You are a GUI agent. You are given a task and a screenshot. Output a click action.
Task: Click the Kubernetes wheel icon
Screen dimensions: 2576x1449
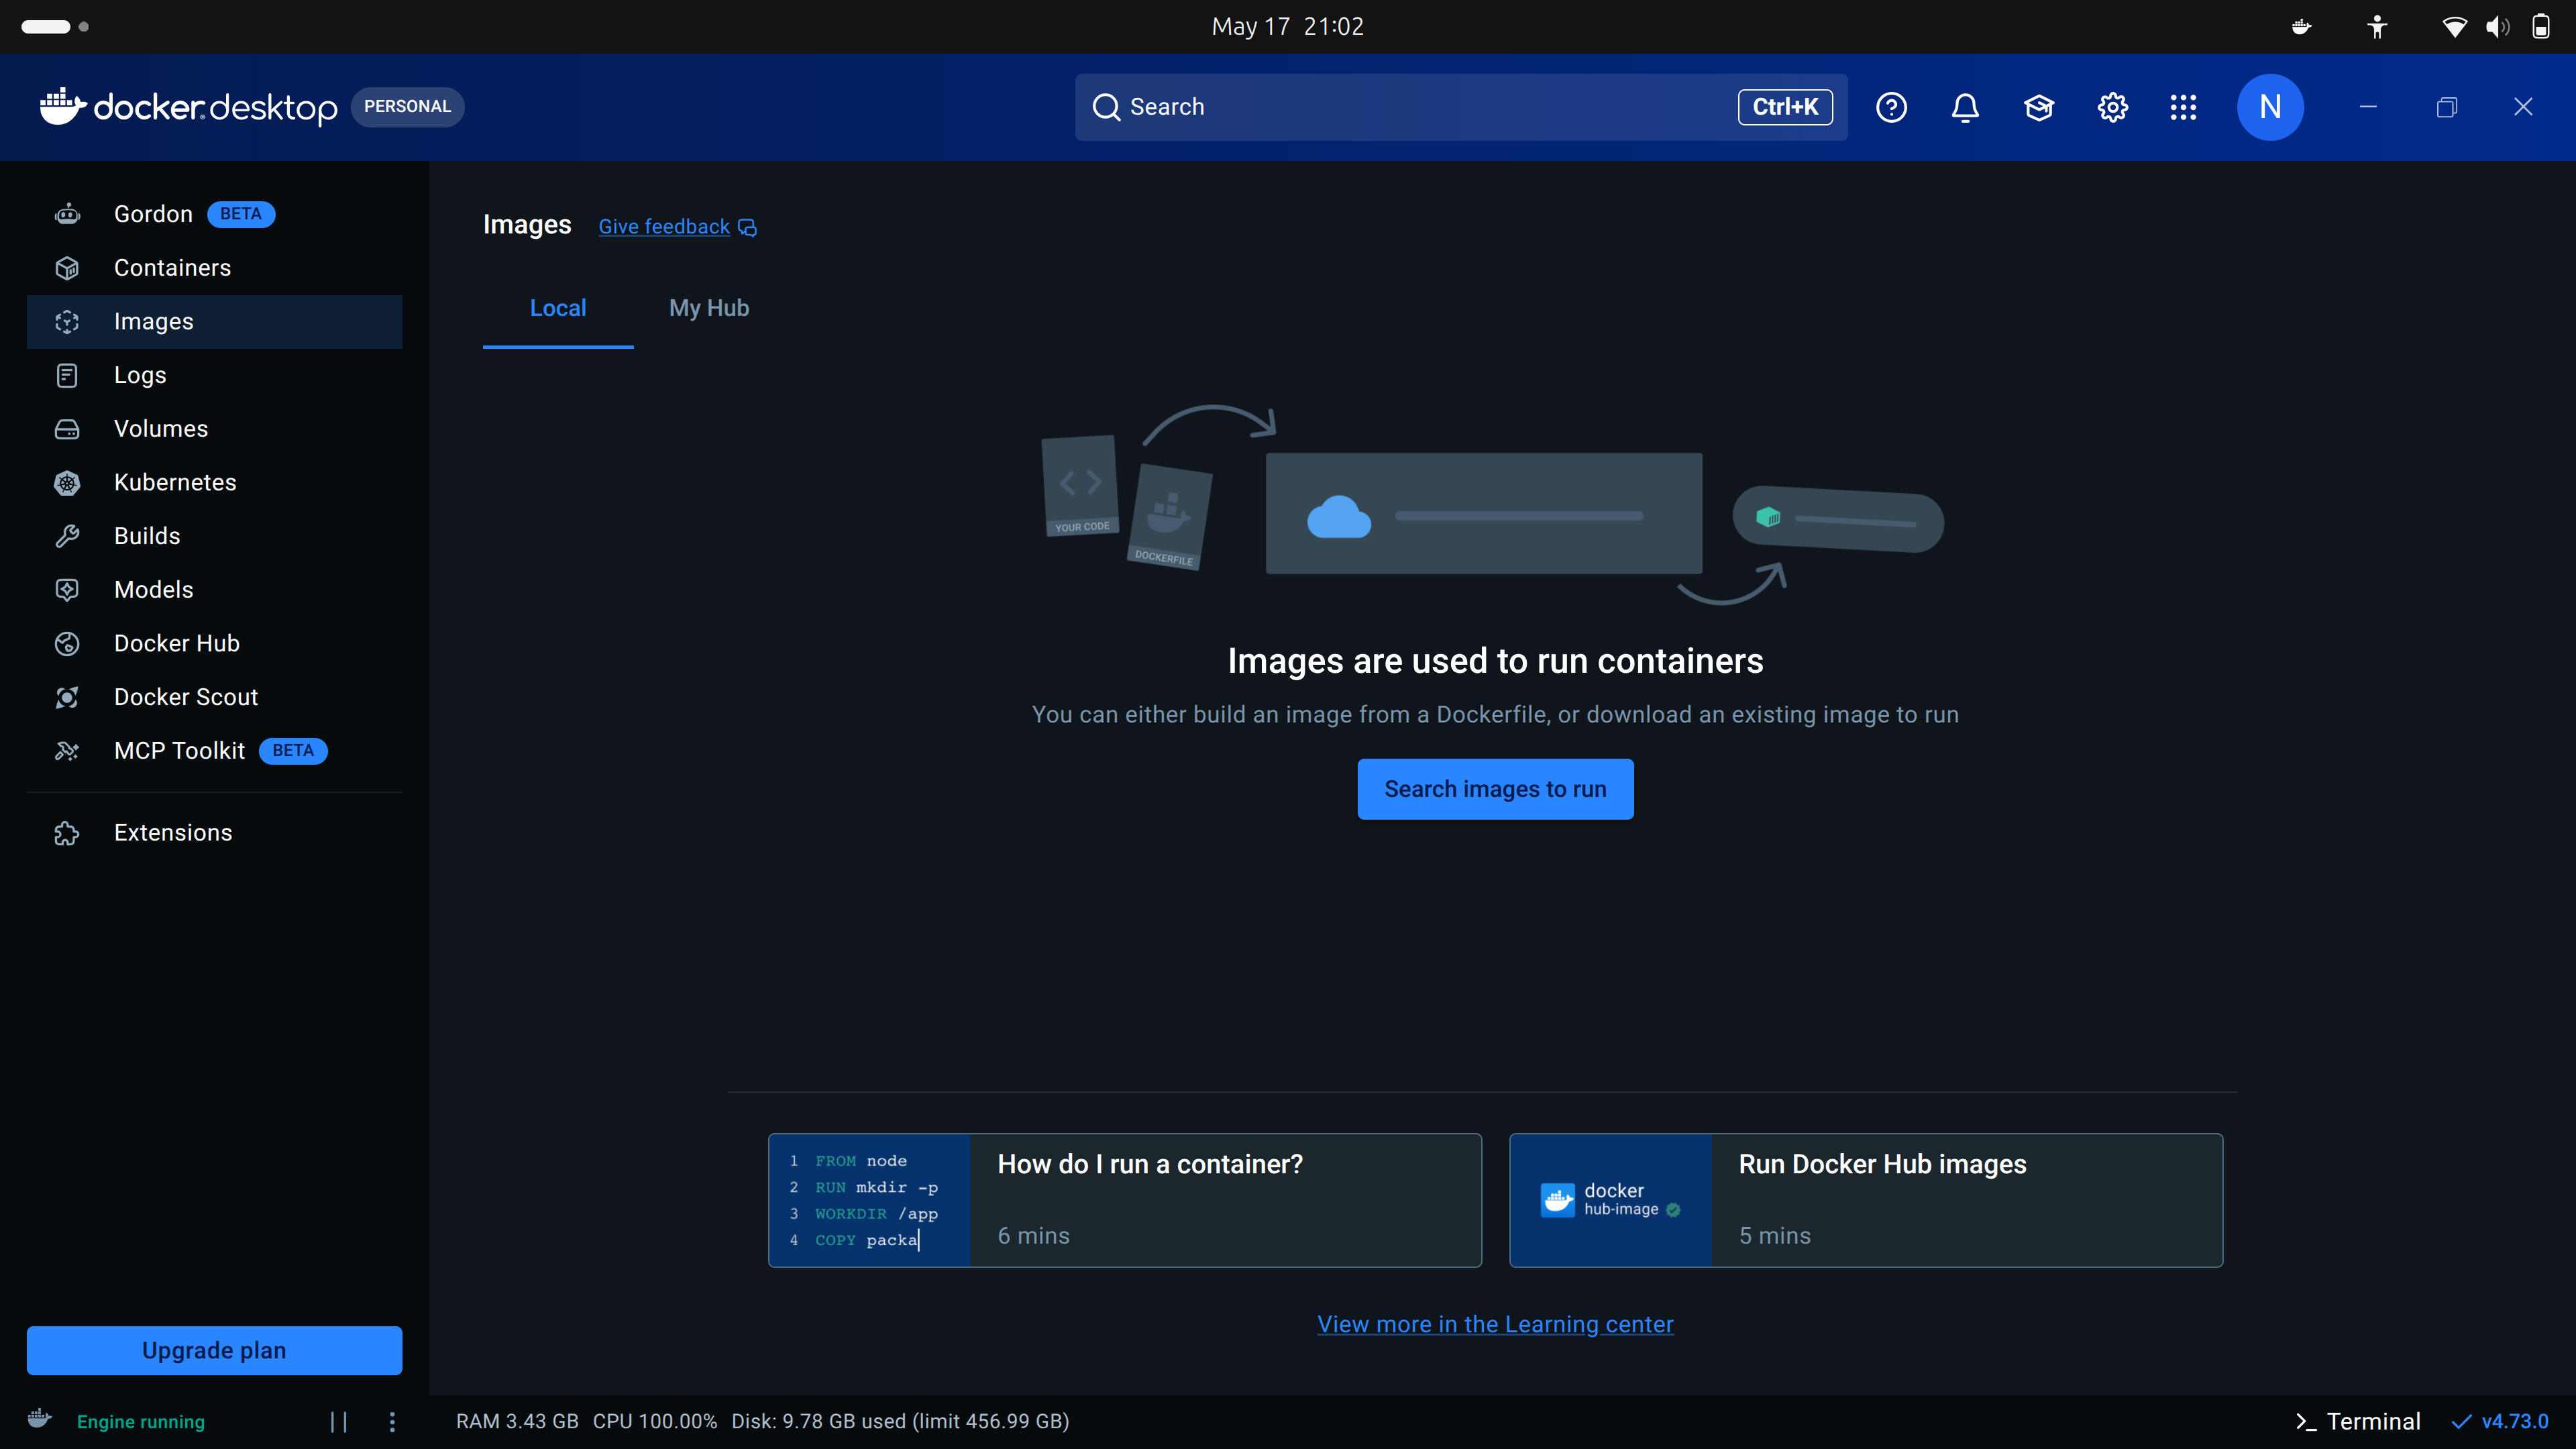coord(67,483)
